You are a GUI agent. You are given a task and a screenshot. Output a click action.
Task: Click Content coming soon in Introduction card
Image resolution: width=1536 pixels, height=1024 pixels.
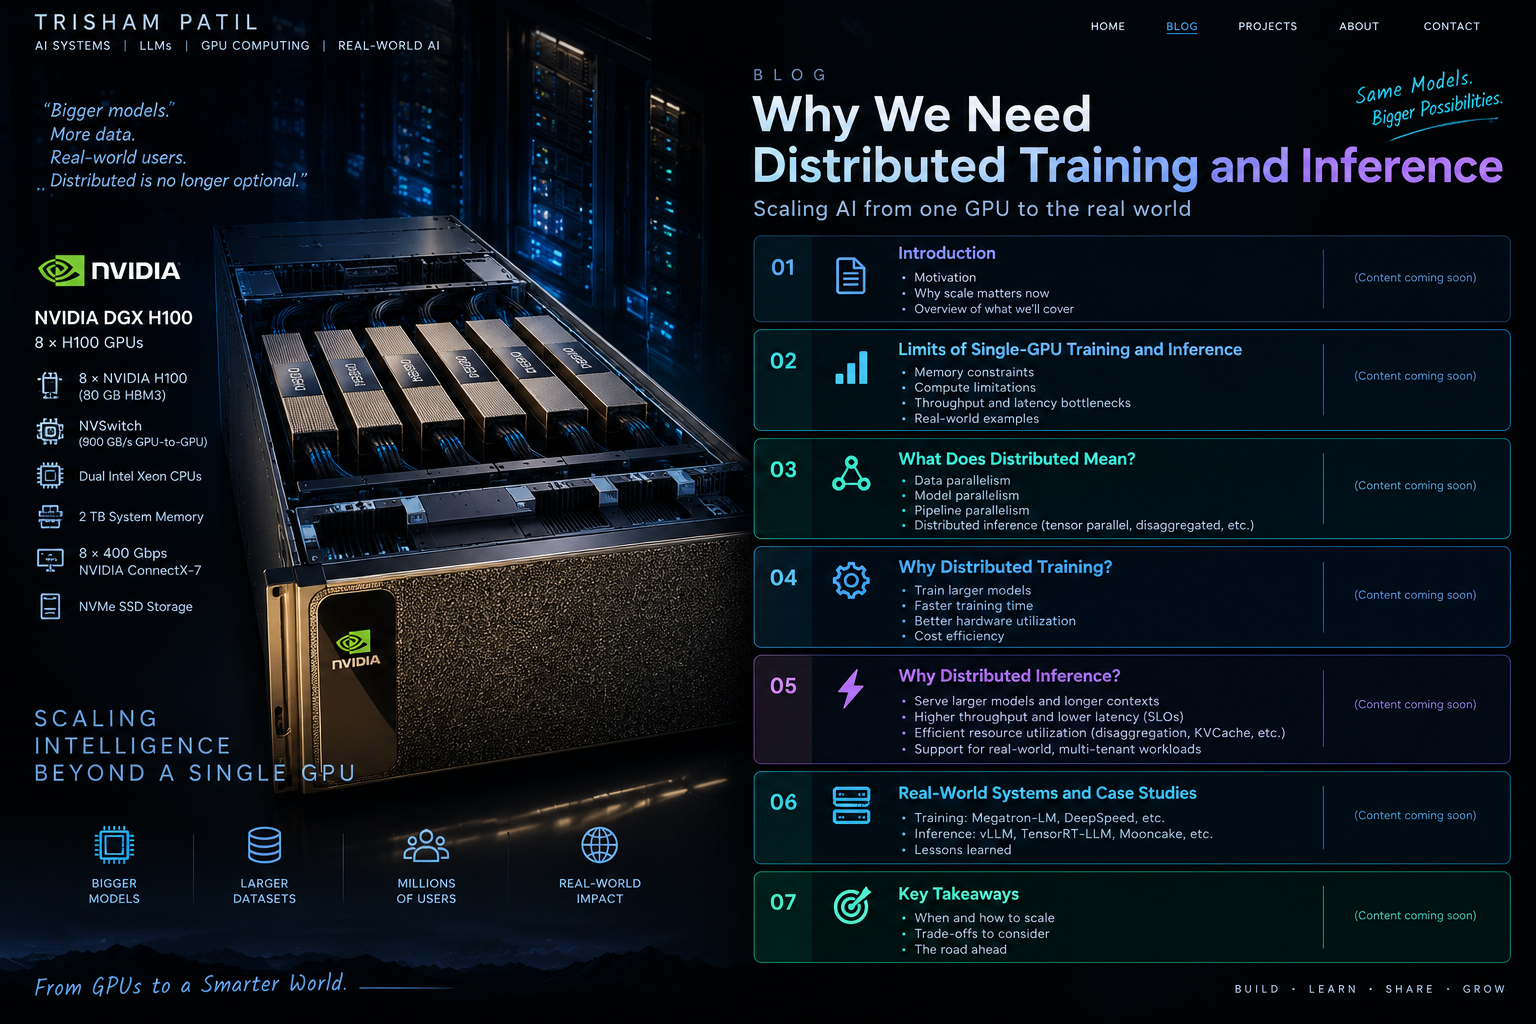click(1415, 278)
